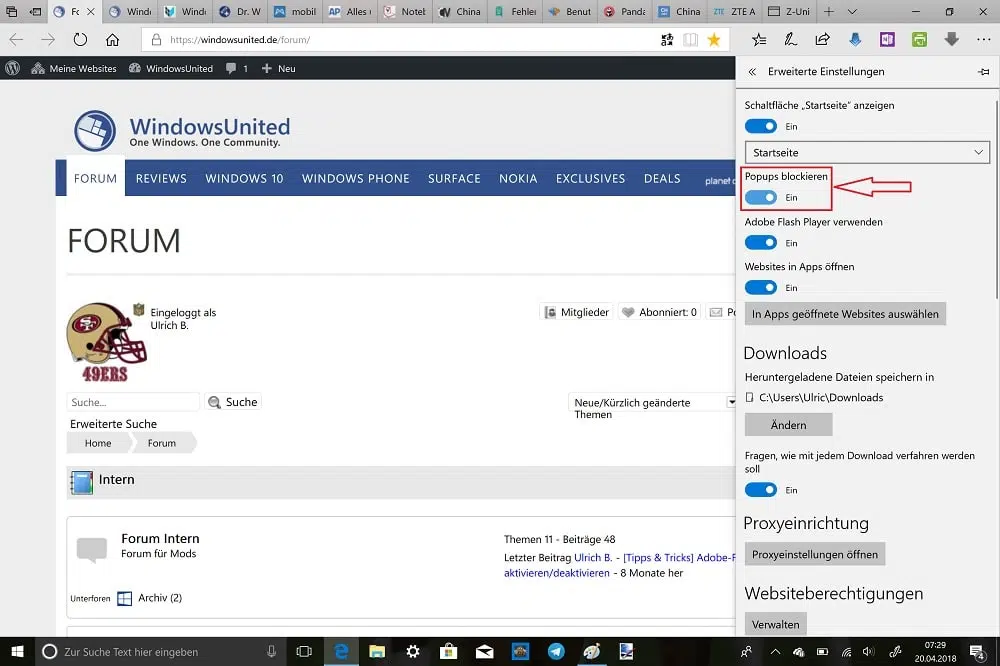1000x666 pixels.
Task: Open the WINDOWS 10 navigation item
Action: click(x=244, y=179)
